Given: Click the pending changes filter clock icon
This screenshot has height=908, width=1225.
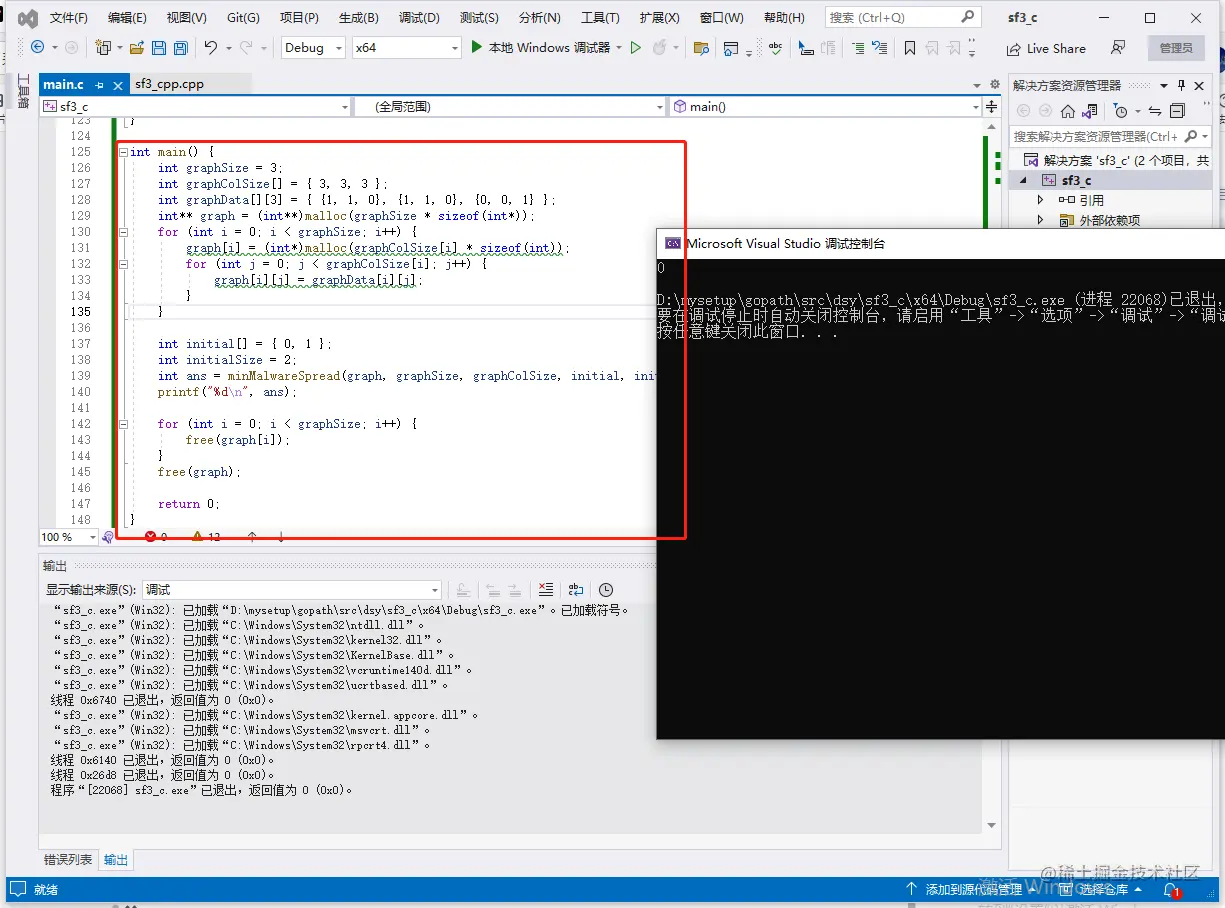Looking at the screenshot, I should 1120,111.
